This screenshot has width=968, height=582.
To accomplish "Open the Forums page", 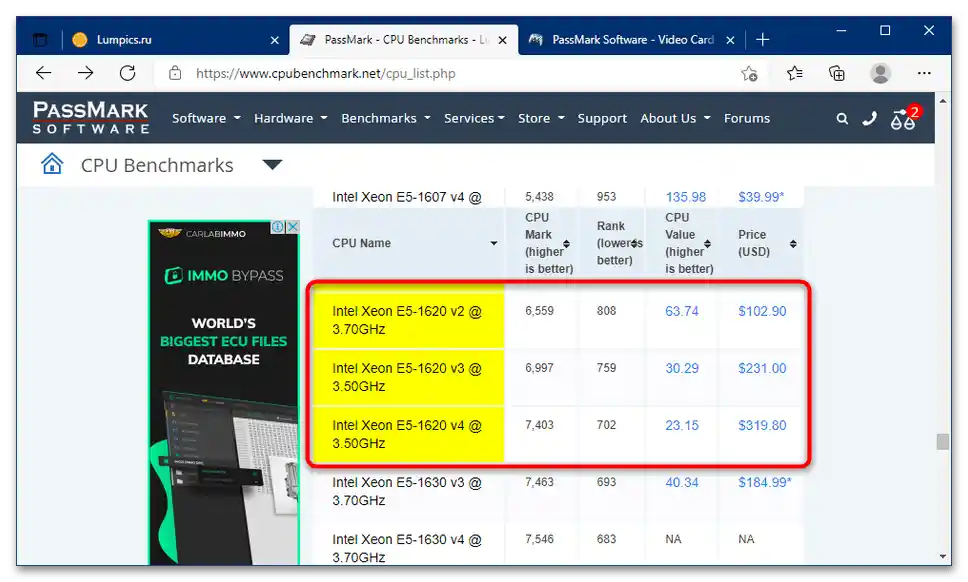I will 746,118.
